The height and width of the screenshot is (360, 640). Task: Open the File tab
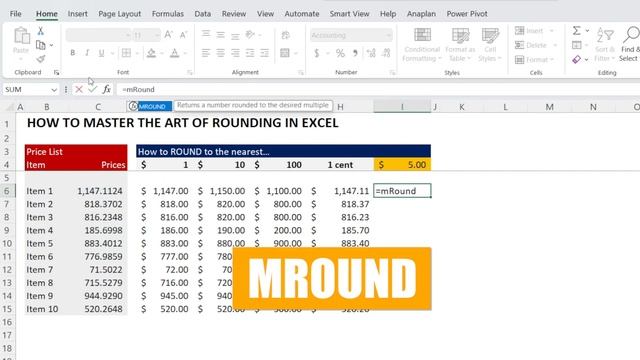tap(16, 14)
